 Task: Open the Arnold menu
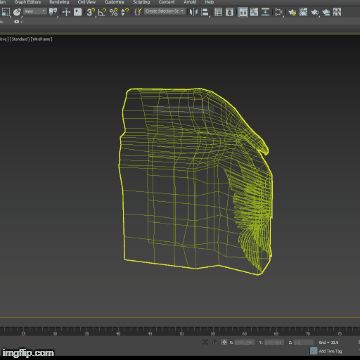pos(190,2)
